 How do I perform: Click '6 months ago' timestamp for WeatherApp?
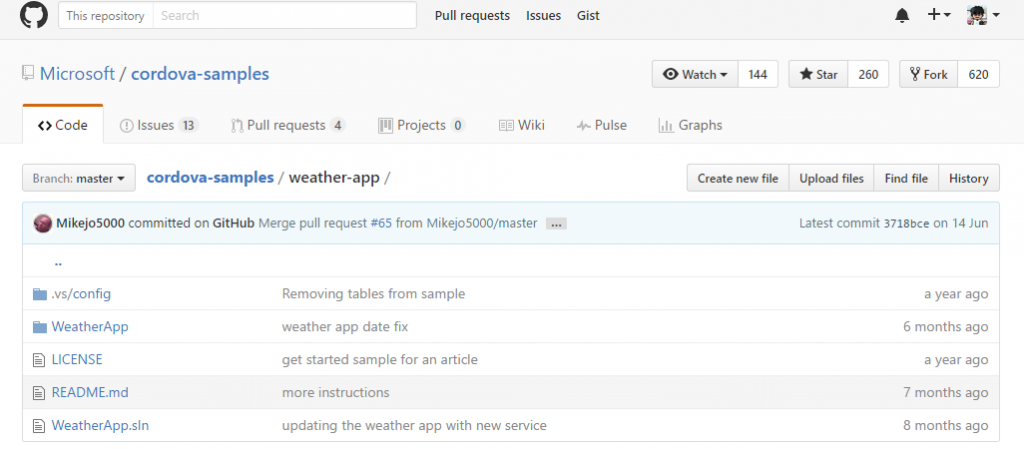946,327
